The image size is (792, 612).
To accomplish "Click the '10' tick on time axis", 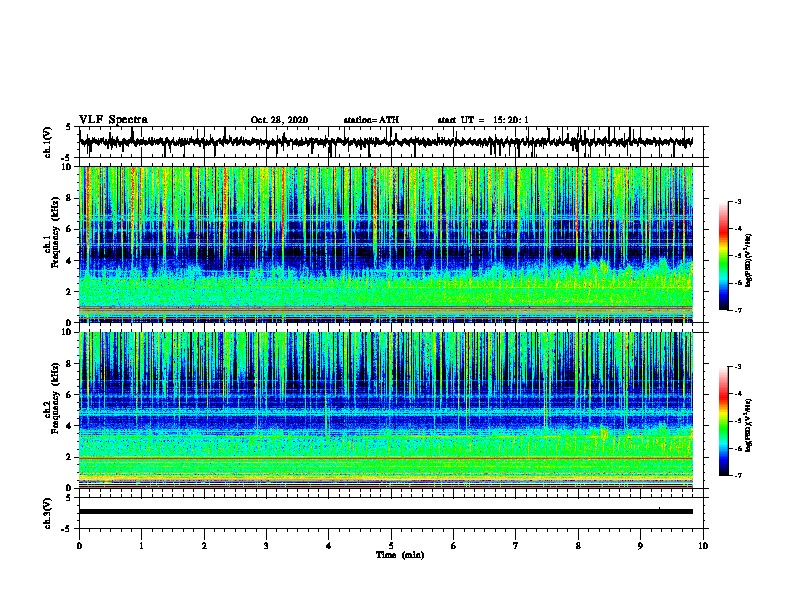I will coord(703,546).
